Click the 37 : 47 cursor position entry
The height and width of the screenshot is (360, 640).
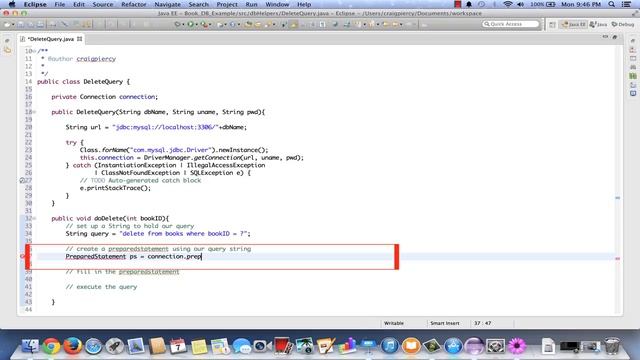(482, 323)
